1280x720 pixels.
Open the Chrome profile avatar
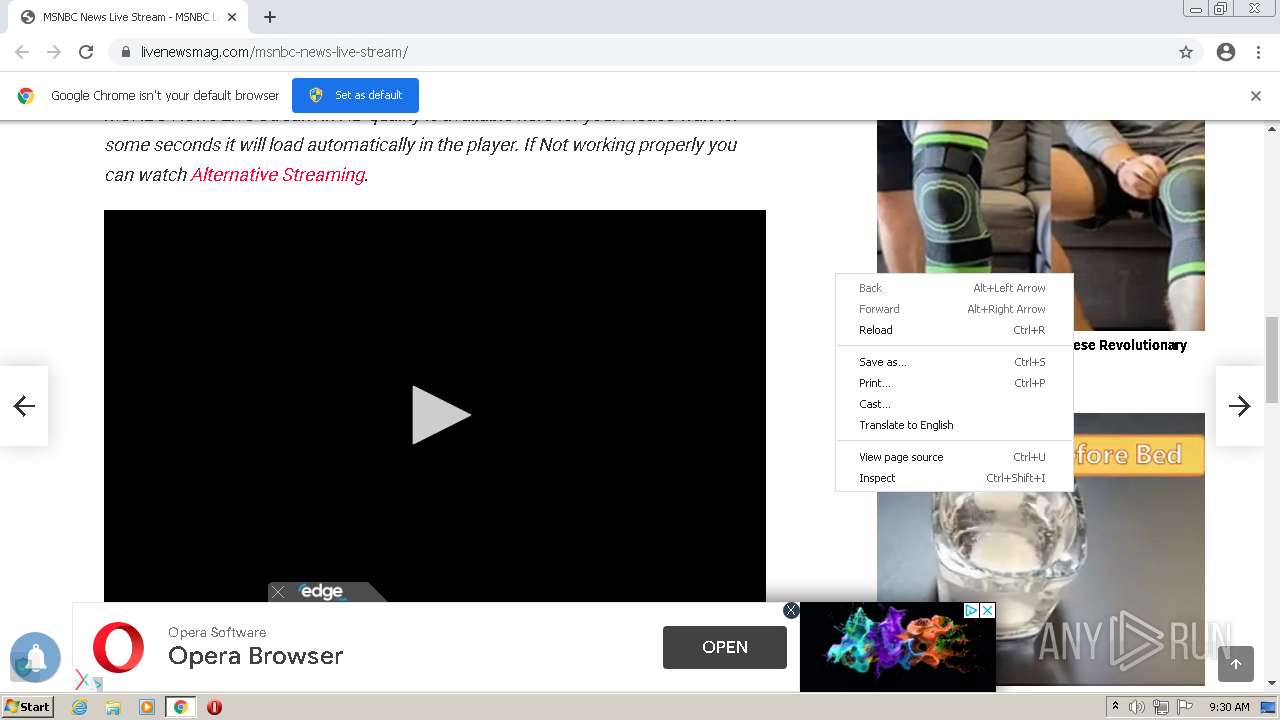click(1226, 52)
